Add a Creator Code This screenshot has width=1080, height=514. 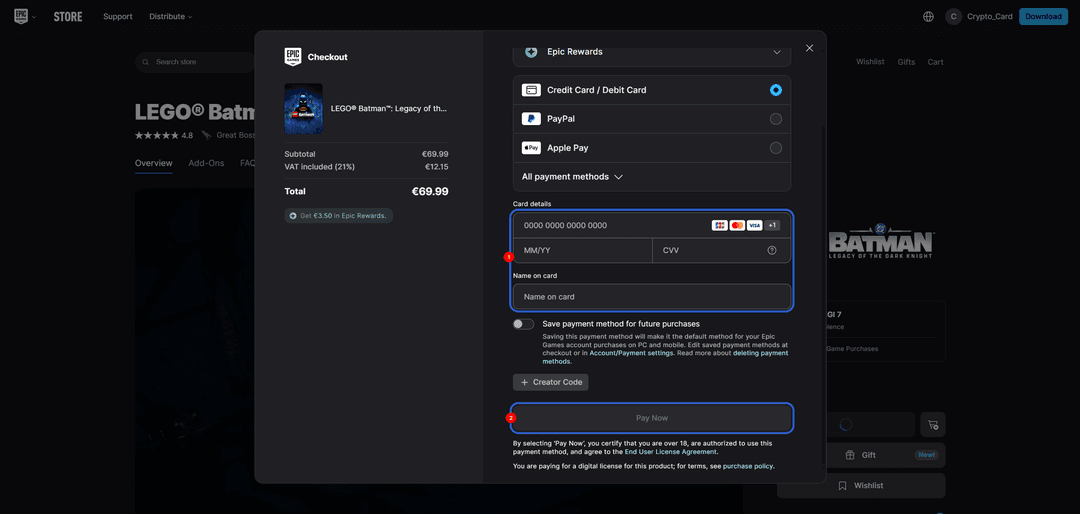551,382
